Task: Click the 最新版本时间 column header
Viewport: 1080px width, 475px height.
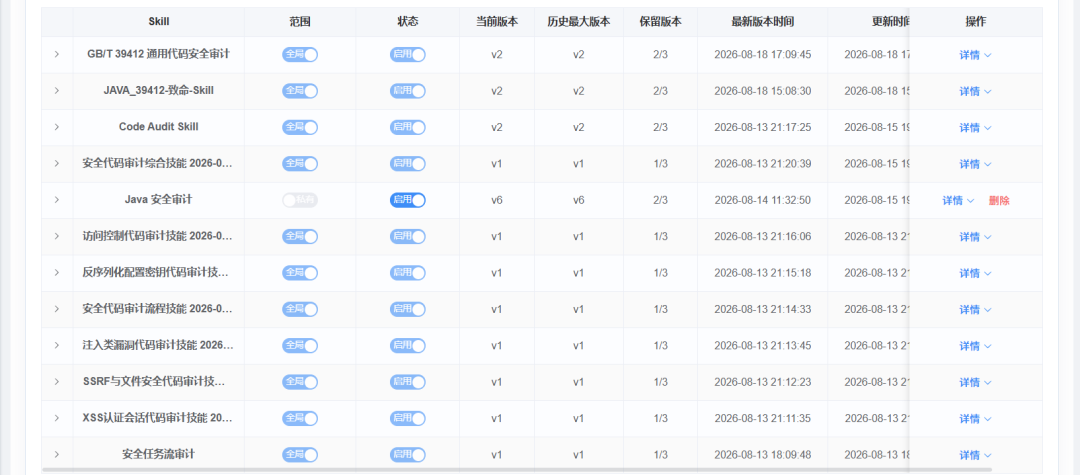Action: [762, 21]
